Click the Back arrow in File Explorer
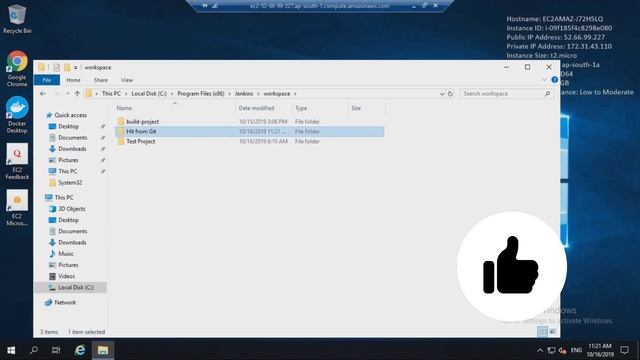Screen dimensions: 640x360 (x=43, y=93)
